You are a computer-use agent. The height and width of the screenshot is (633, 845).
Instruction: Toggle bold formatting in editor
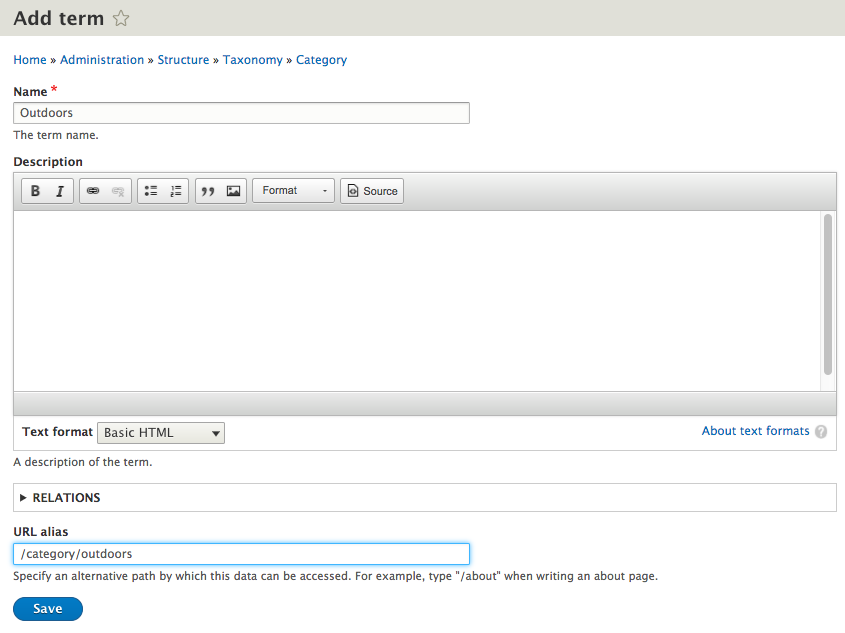click(35, 191)
